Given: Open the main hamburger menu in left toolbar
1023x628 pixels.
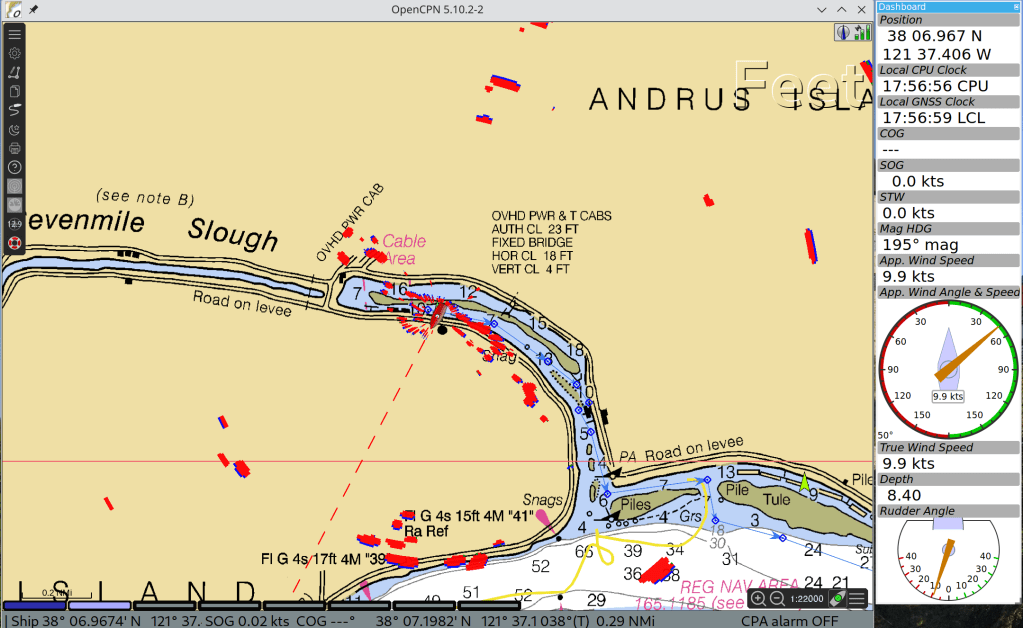Looking at the screenshot, I should coord(14,34).
